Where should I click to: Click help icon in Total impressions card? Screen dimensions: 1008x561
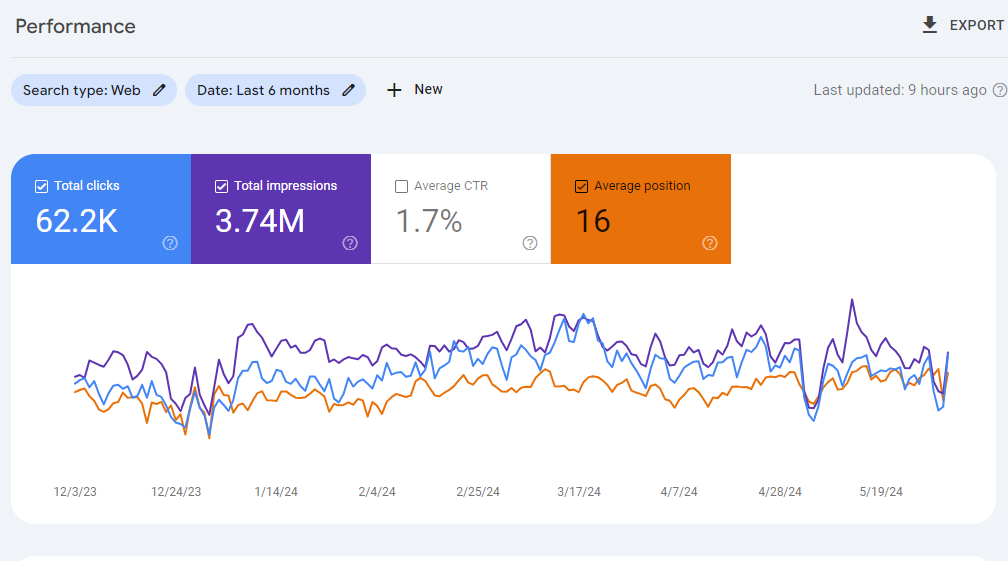tap(350, 243)
